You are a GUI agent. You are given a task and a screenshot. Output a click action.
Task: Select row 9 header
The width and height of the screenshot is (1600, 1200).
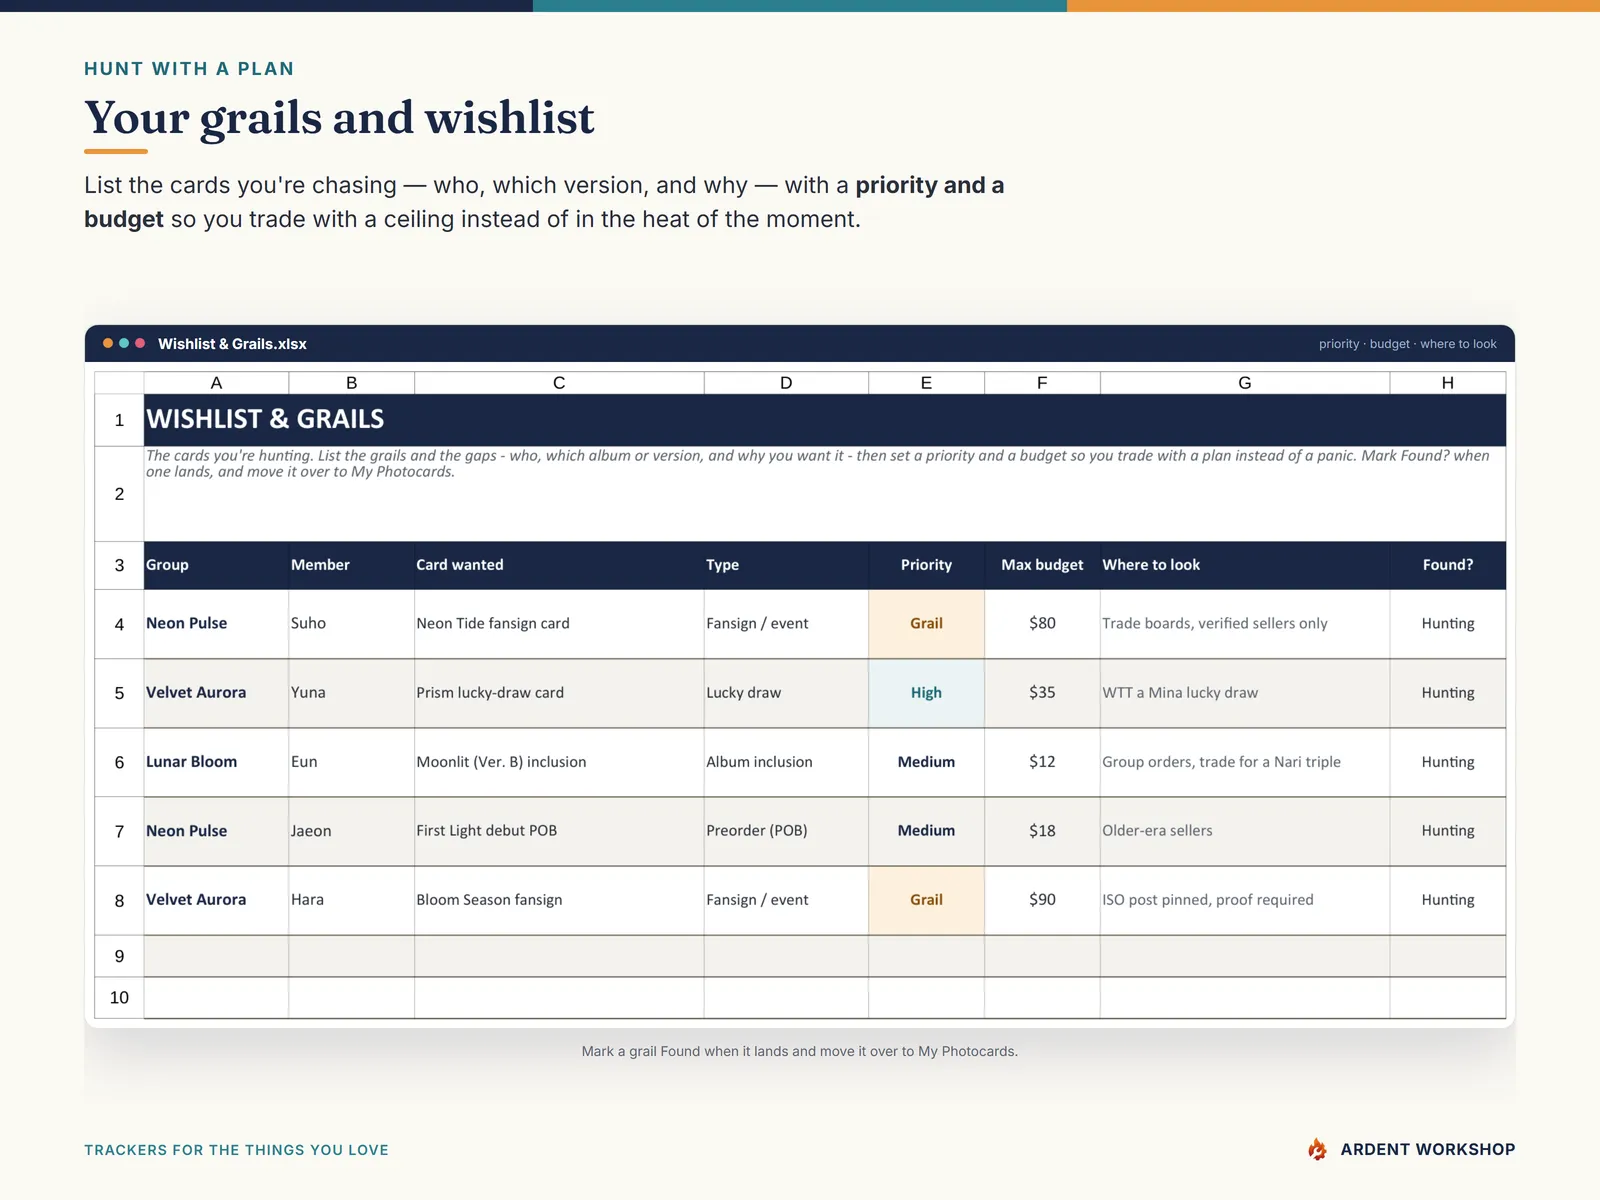(x=119, y=956)
